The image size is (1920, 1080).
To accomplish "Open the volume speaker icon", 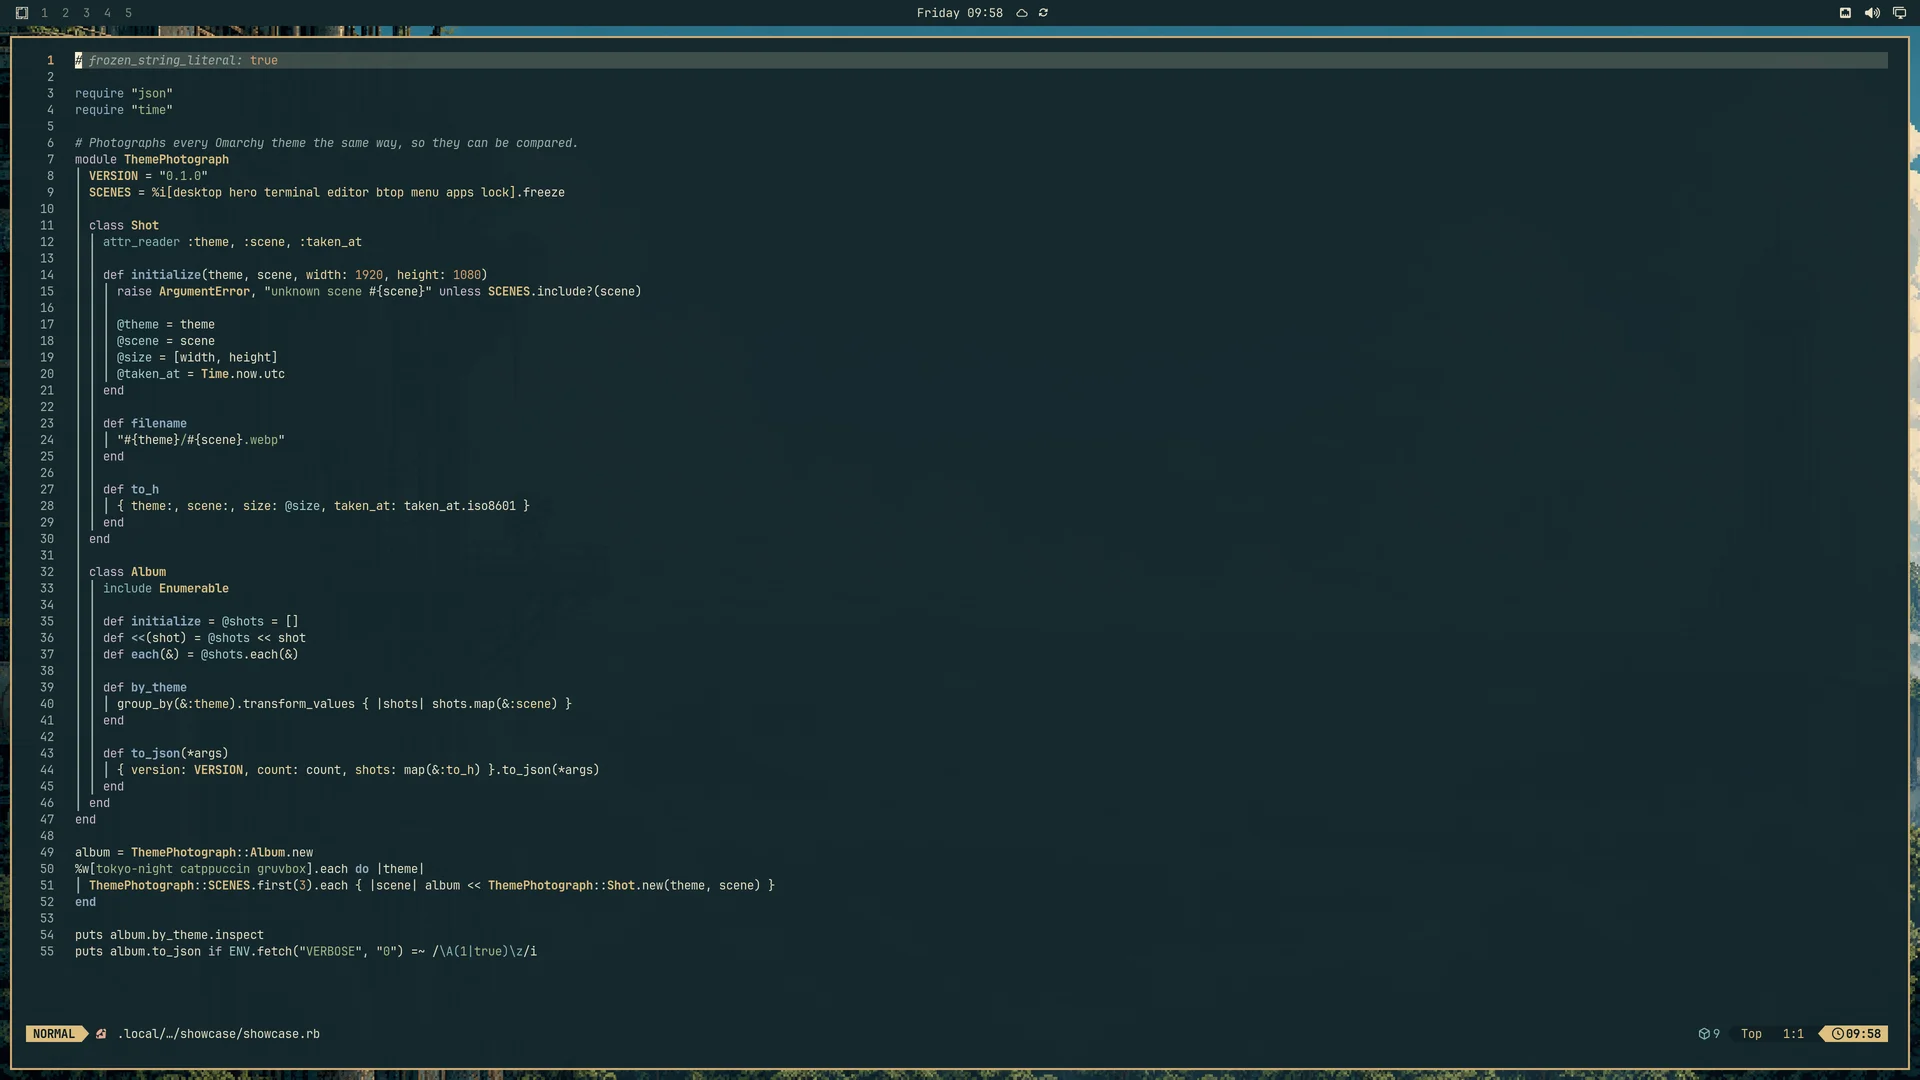I will point(1872,13).
